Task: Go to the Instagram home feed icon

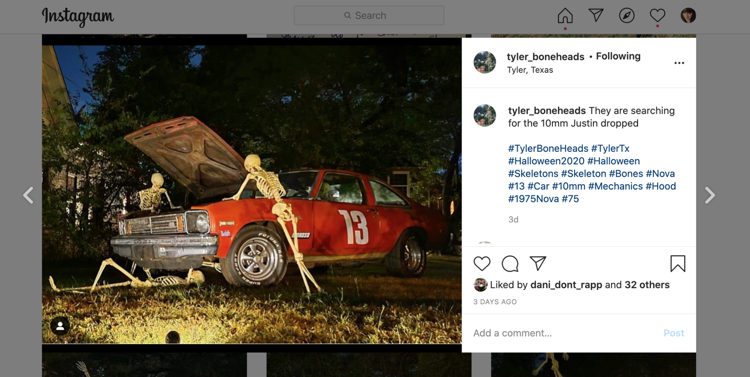Action: pos(565,15)
